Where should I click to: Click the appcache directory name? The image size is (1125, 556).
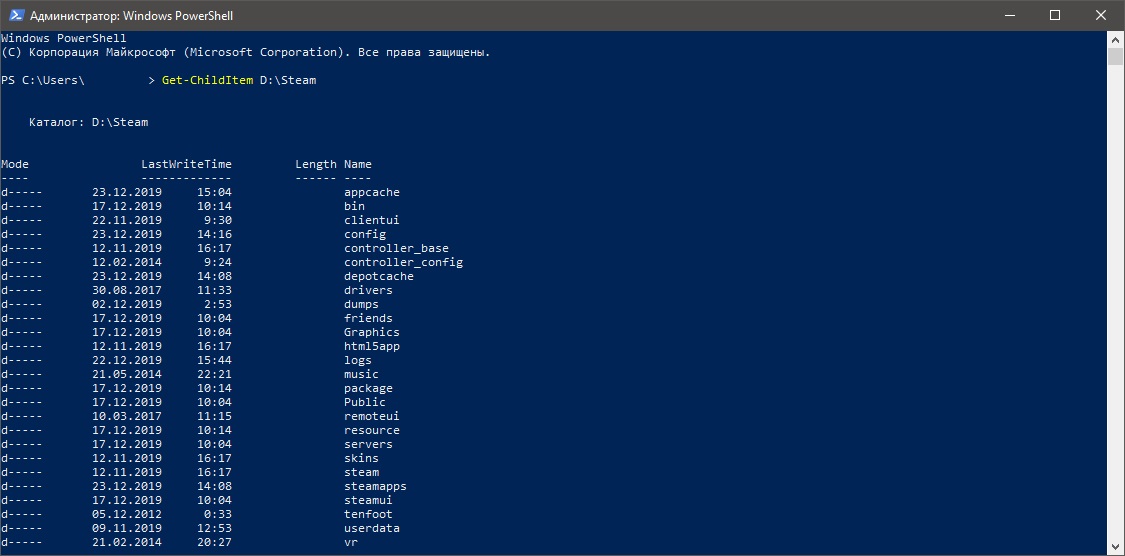coord(372,192)
